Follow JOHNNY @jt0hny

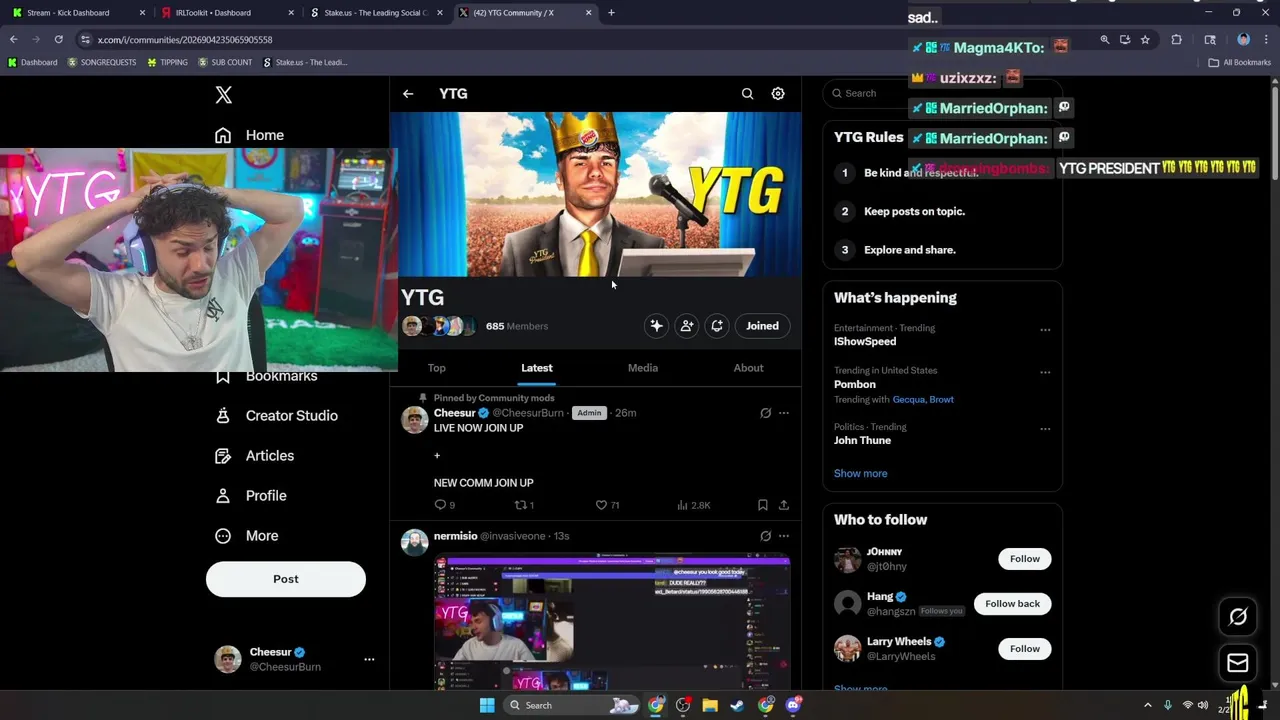tap(1024, 559)
